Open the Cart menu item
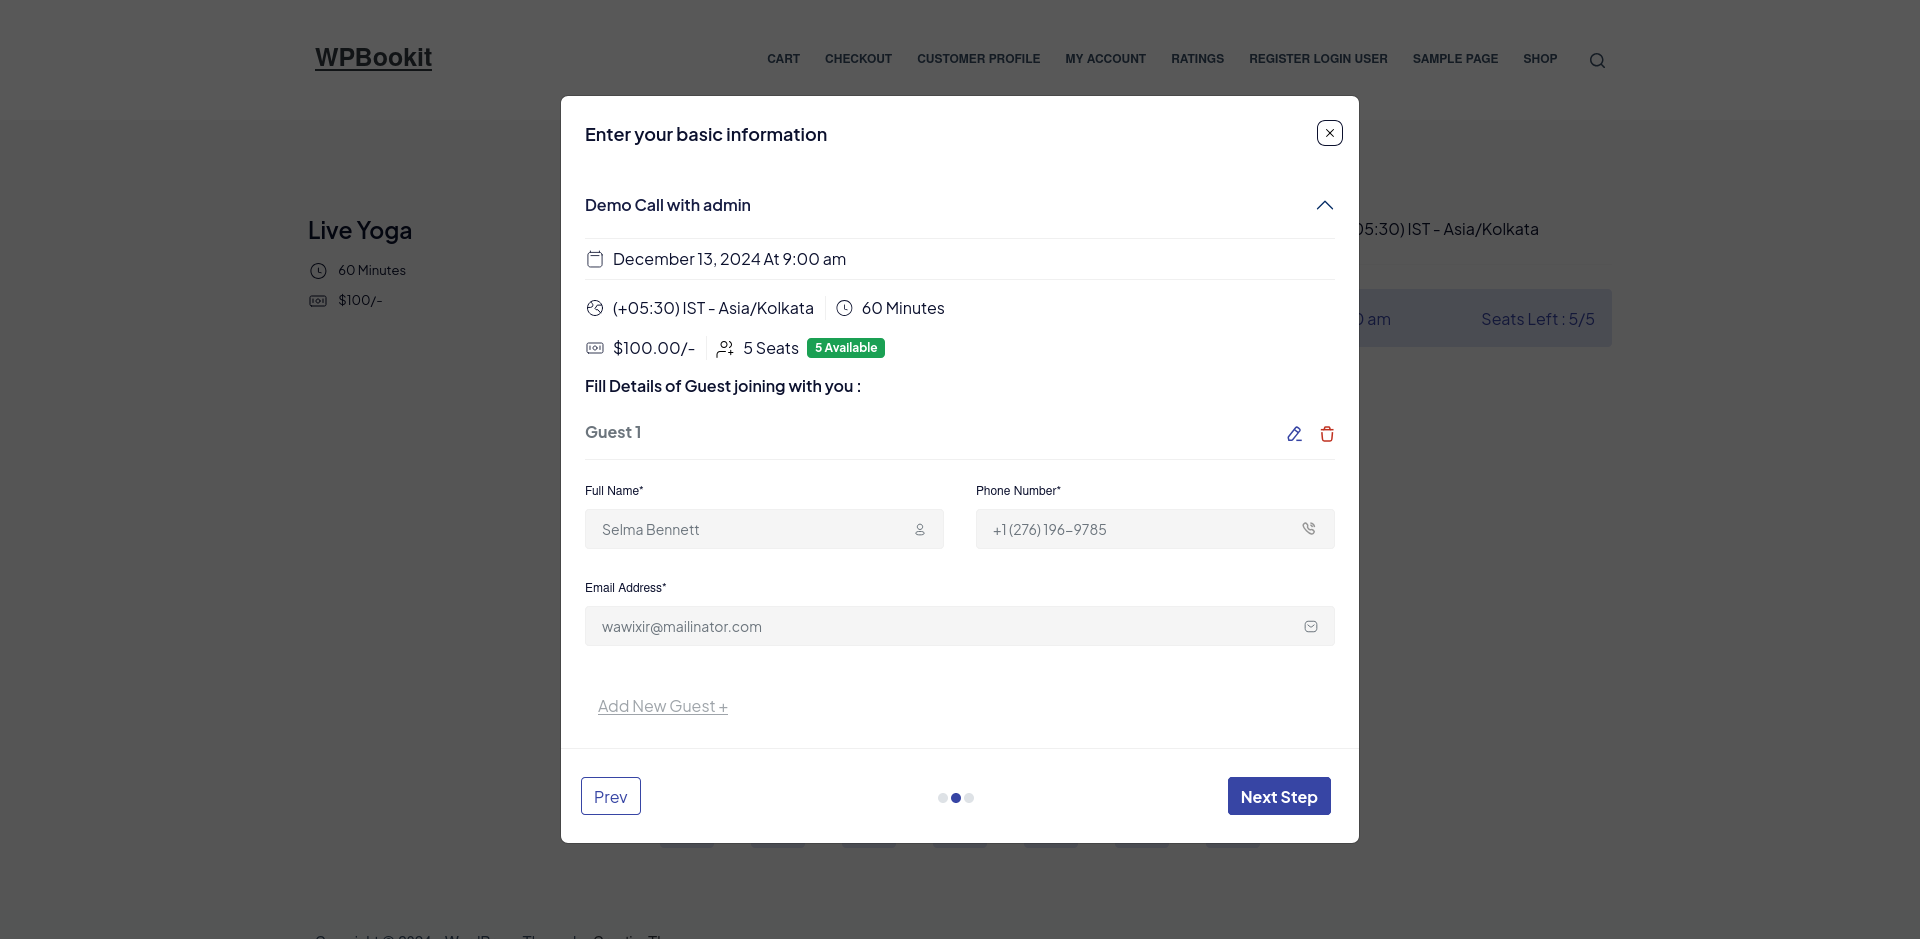Image resolution: width=1920 pixels, height=939 pixels. click(783, 59)
